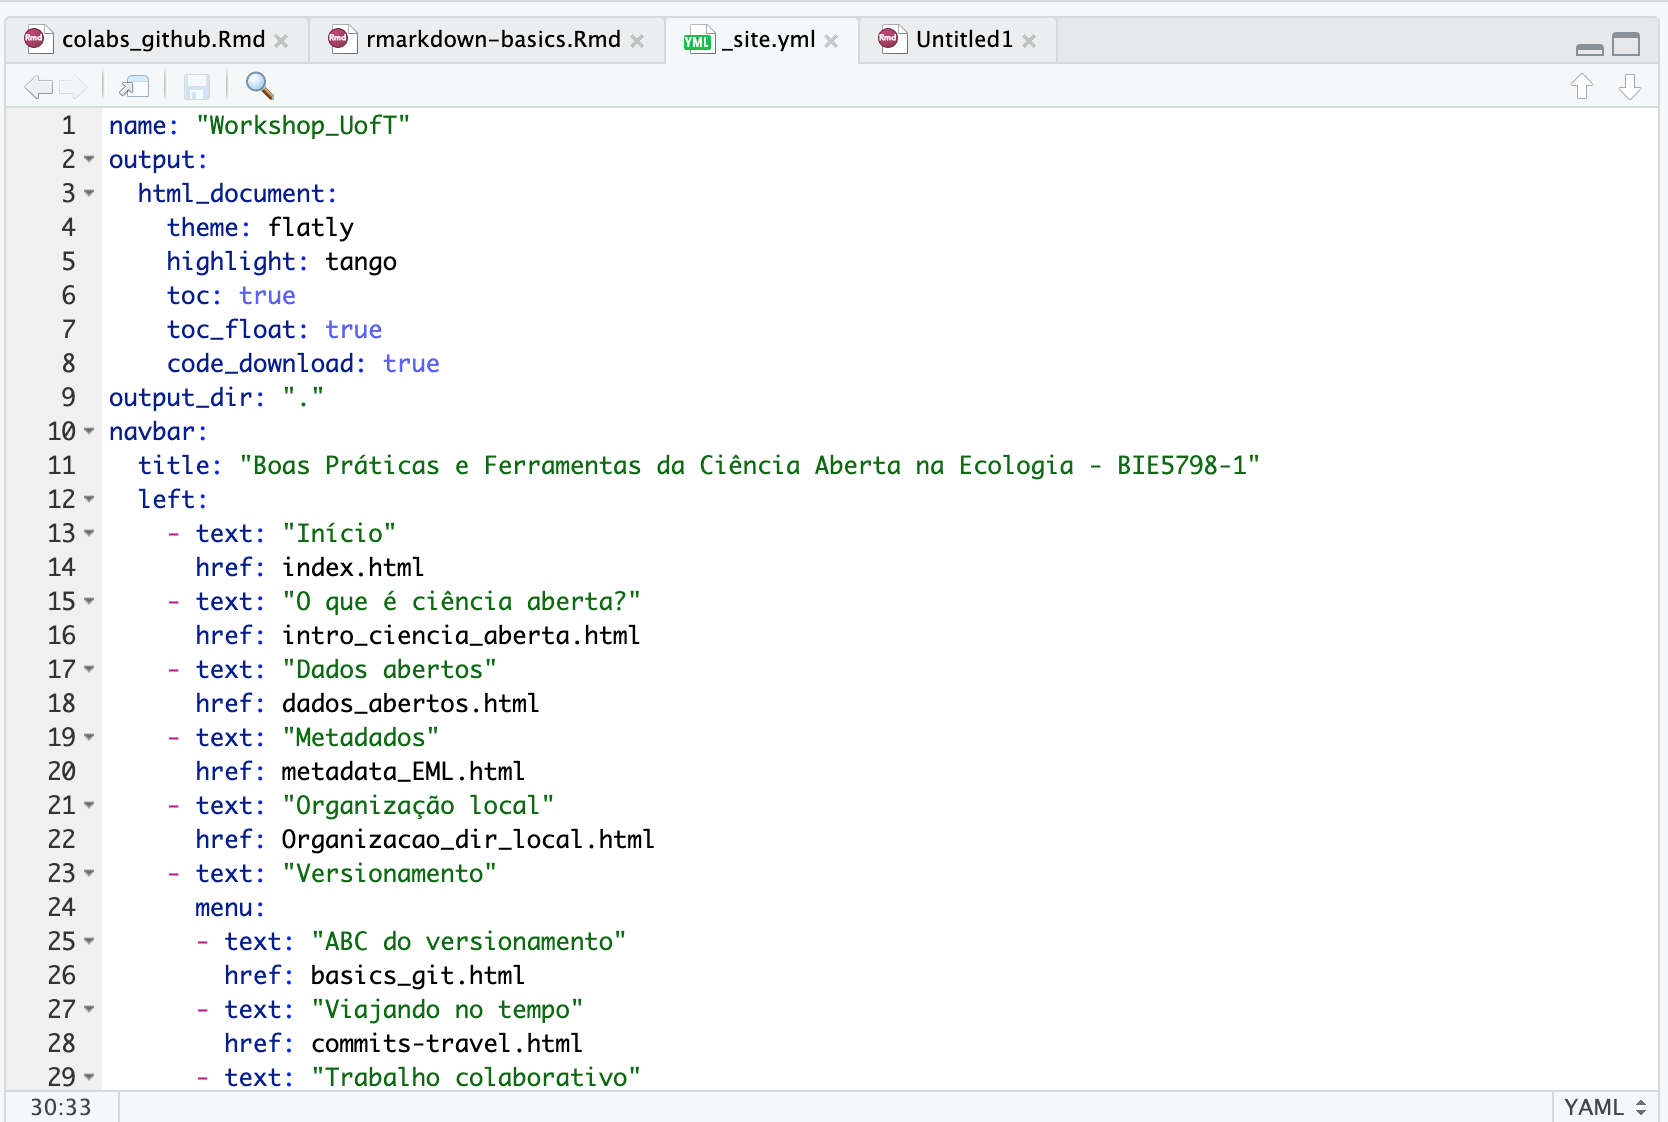Click true value of code_download
The width and height of the screenshot is (1668, 1122).
click(x=412, y=364)
